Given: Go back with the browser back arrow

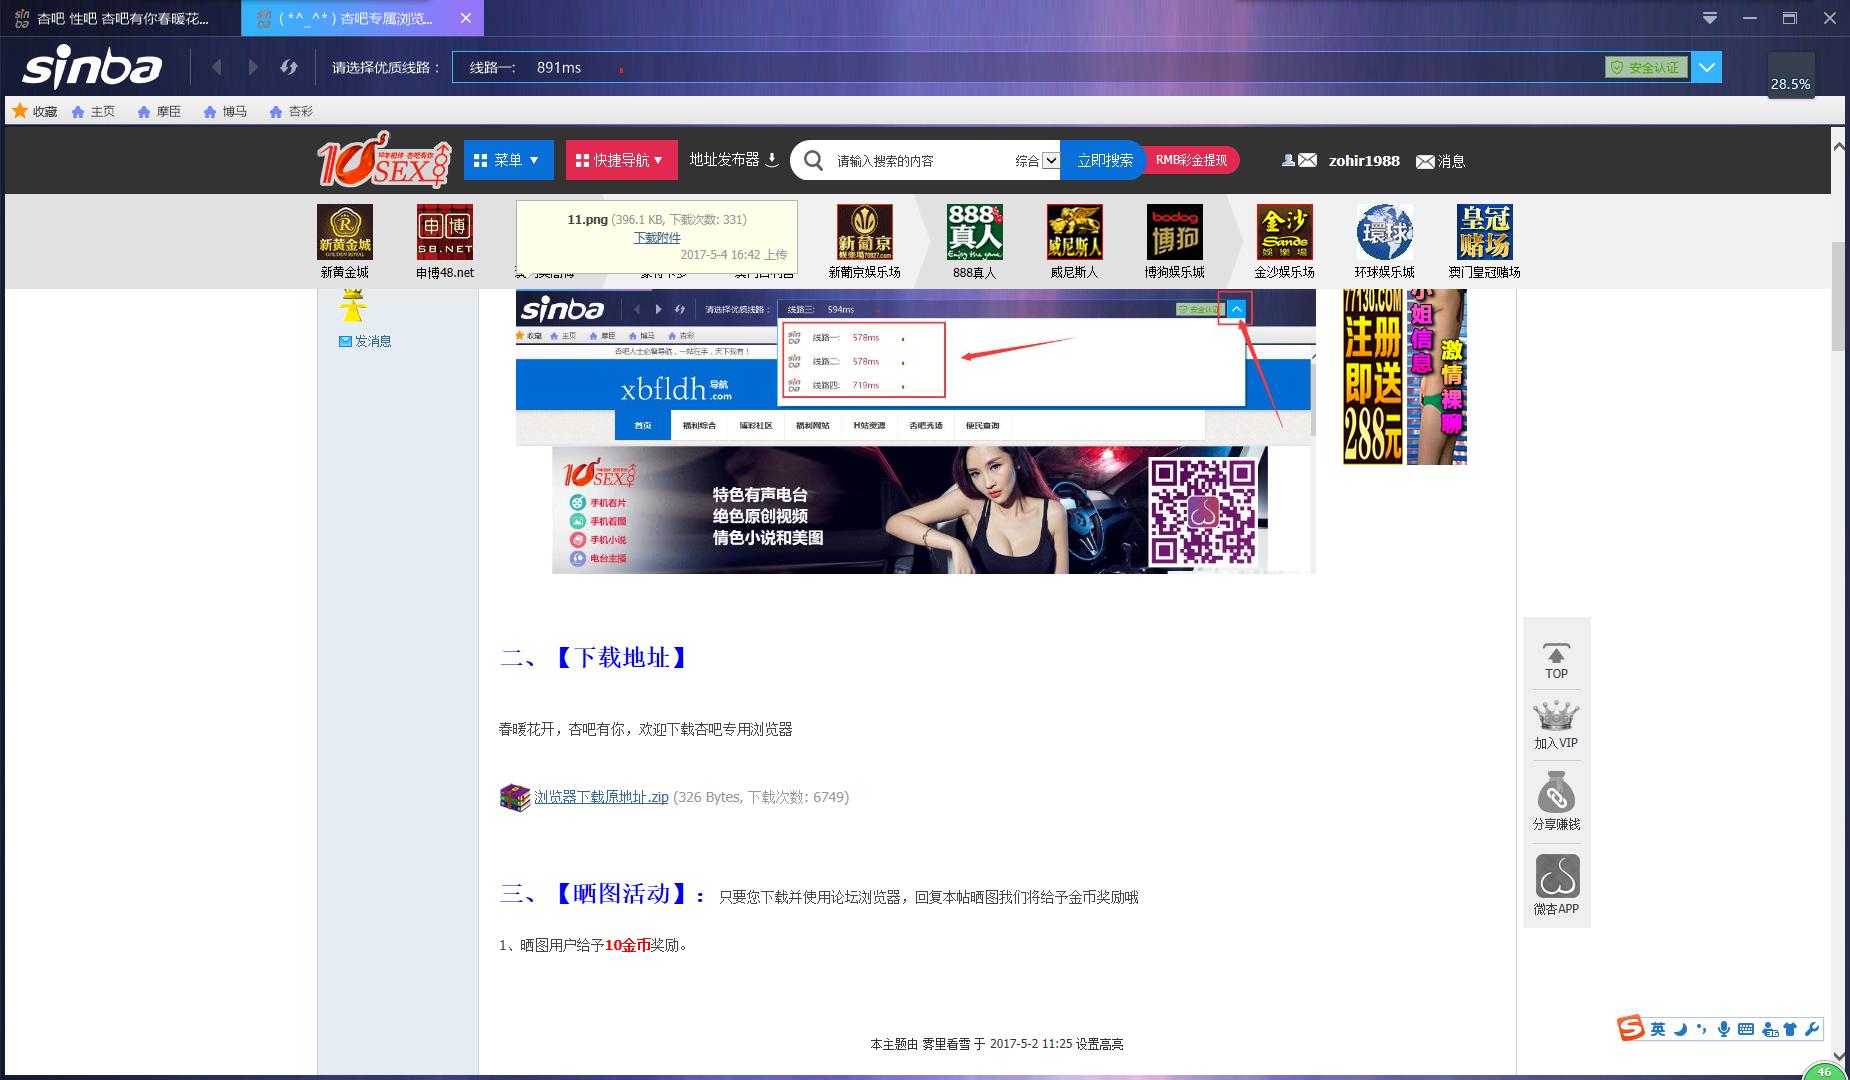Looking at the screenshot, I should pos(217,67).
